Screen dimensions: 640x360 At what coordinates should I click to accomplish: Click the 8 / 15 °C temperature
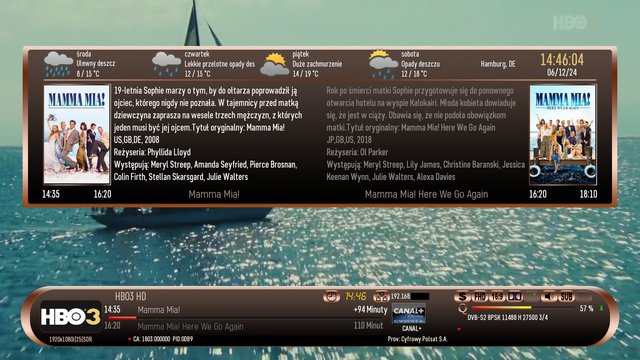click(88, 74)
